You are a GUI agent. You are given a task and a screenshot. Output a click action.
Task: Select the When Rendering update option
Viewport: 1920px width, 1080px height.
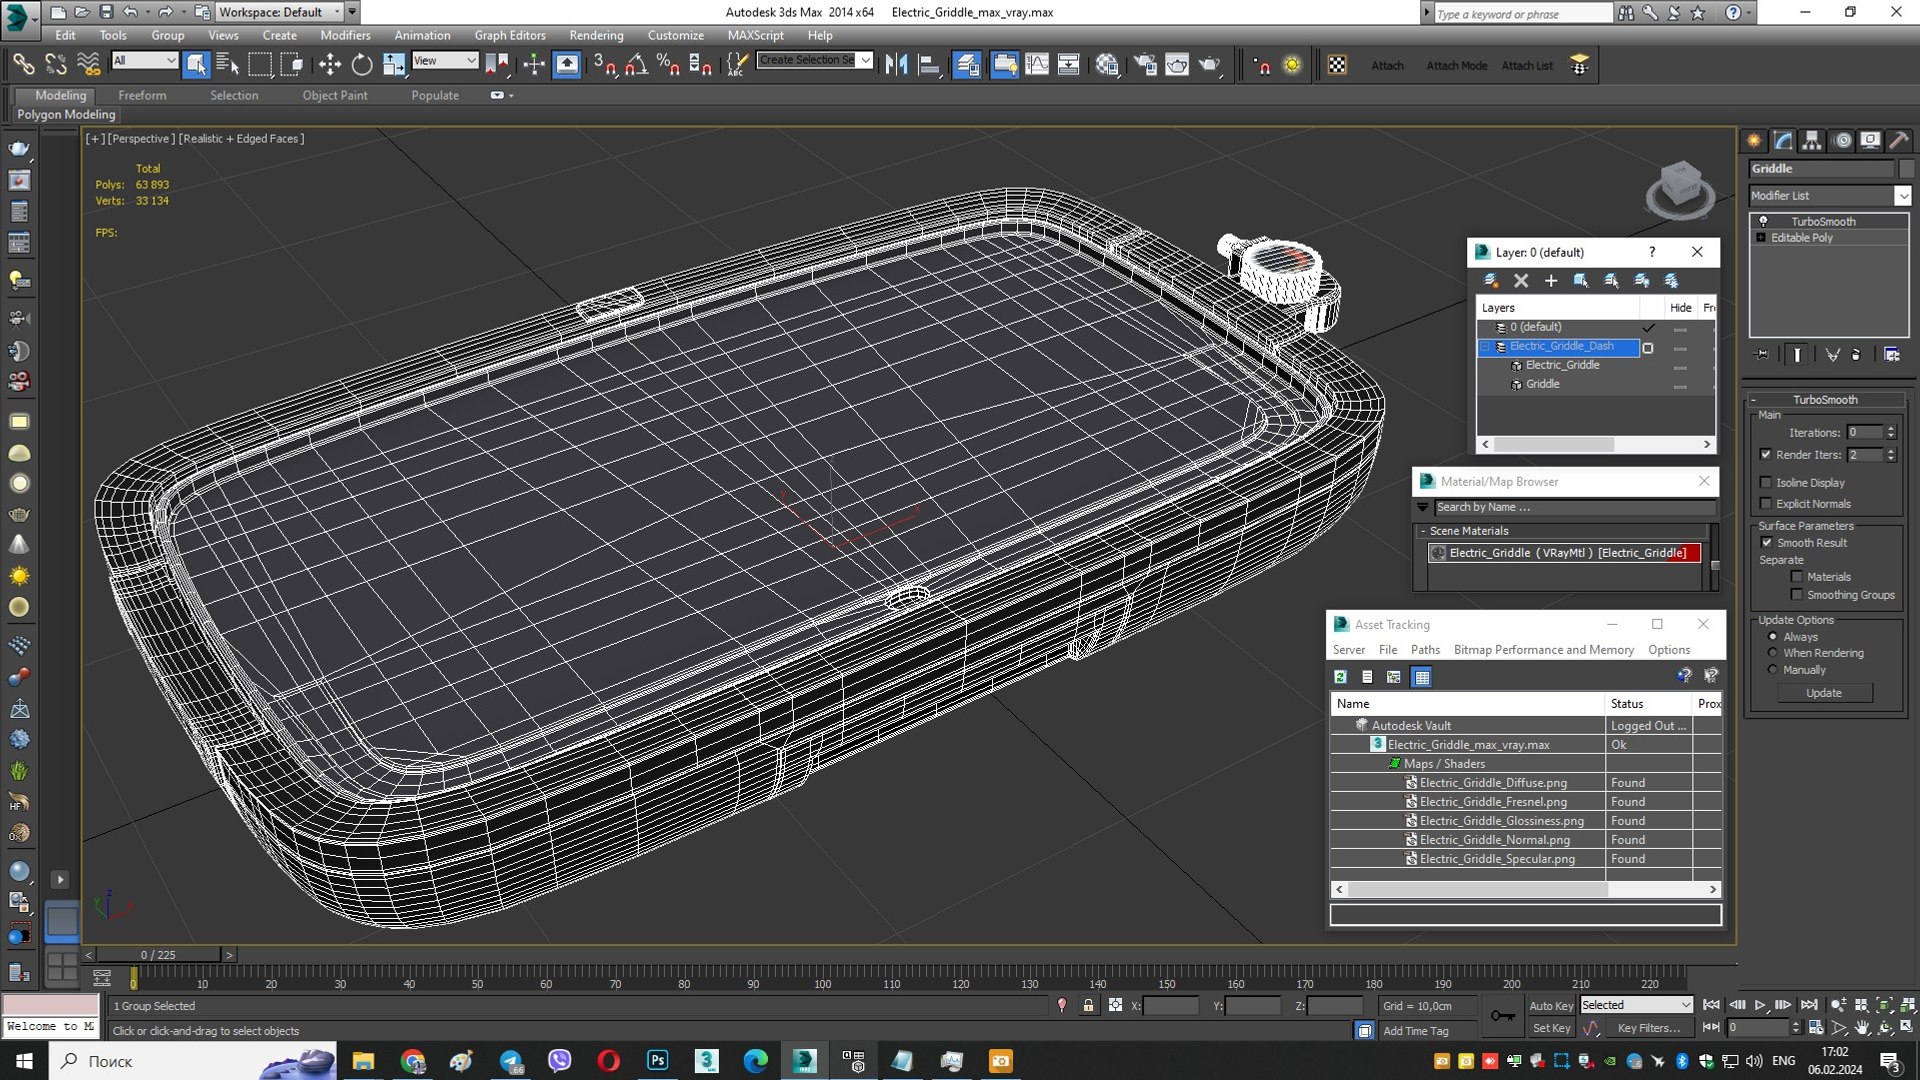point(1773,653)
